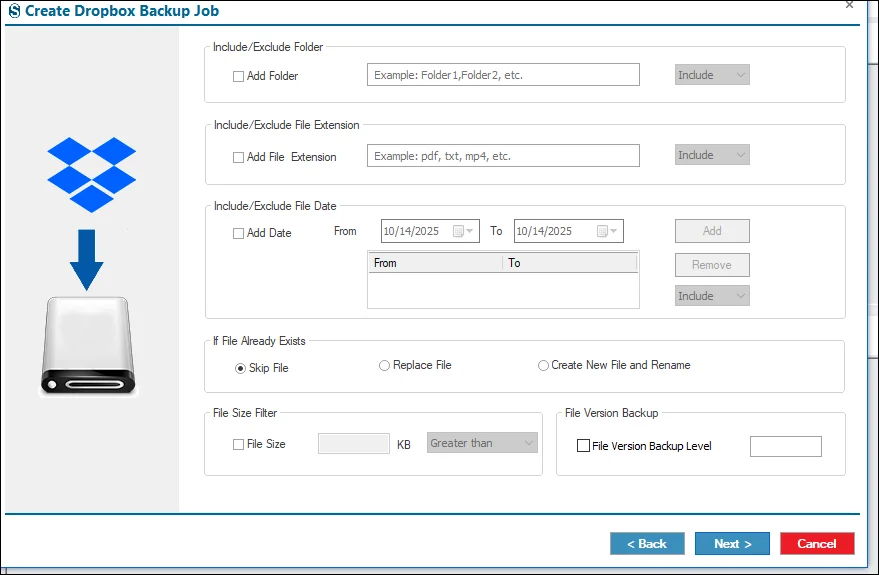Click the blue download arrow graphic
This screenshot has height=575, width=879.
click(86, 259)
